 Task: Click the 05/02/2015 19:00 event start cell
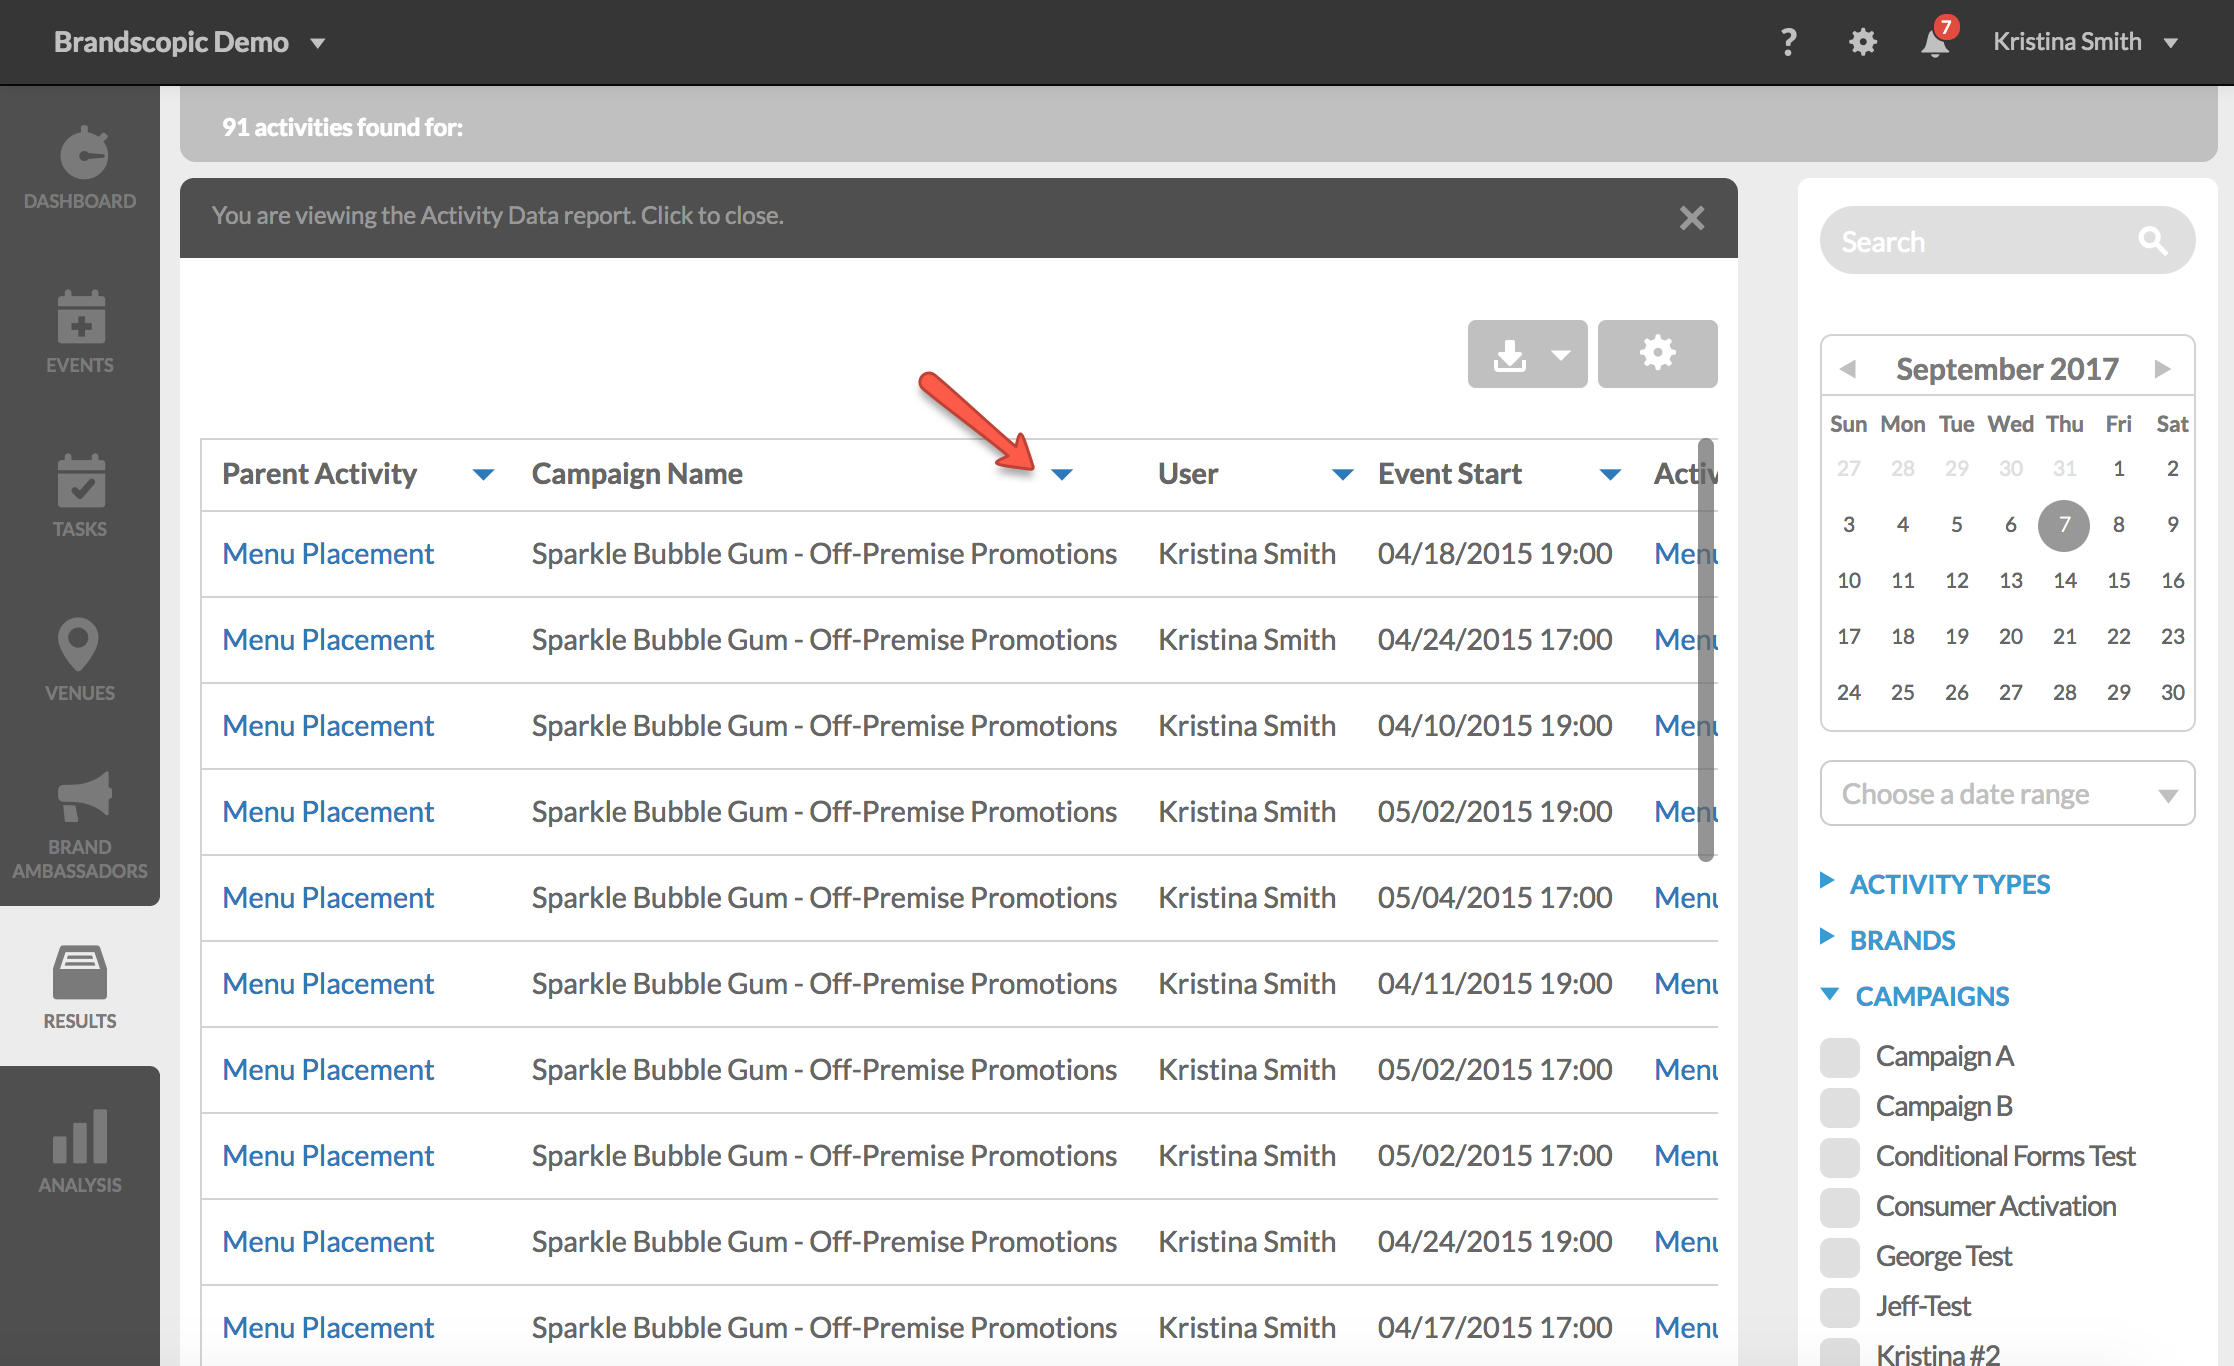pos(1495,812)
